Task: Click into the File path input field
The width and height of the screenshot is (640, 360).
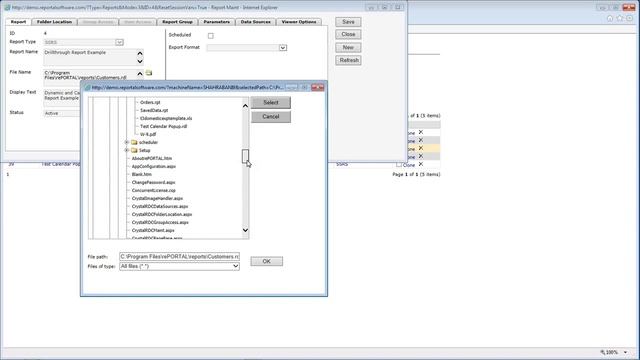Action: pyautogui.click(x=179, y=257)
